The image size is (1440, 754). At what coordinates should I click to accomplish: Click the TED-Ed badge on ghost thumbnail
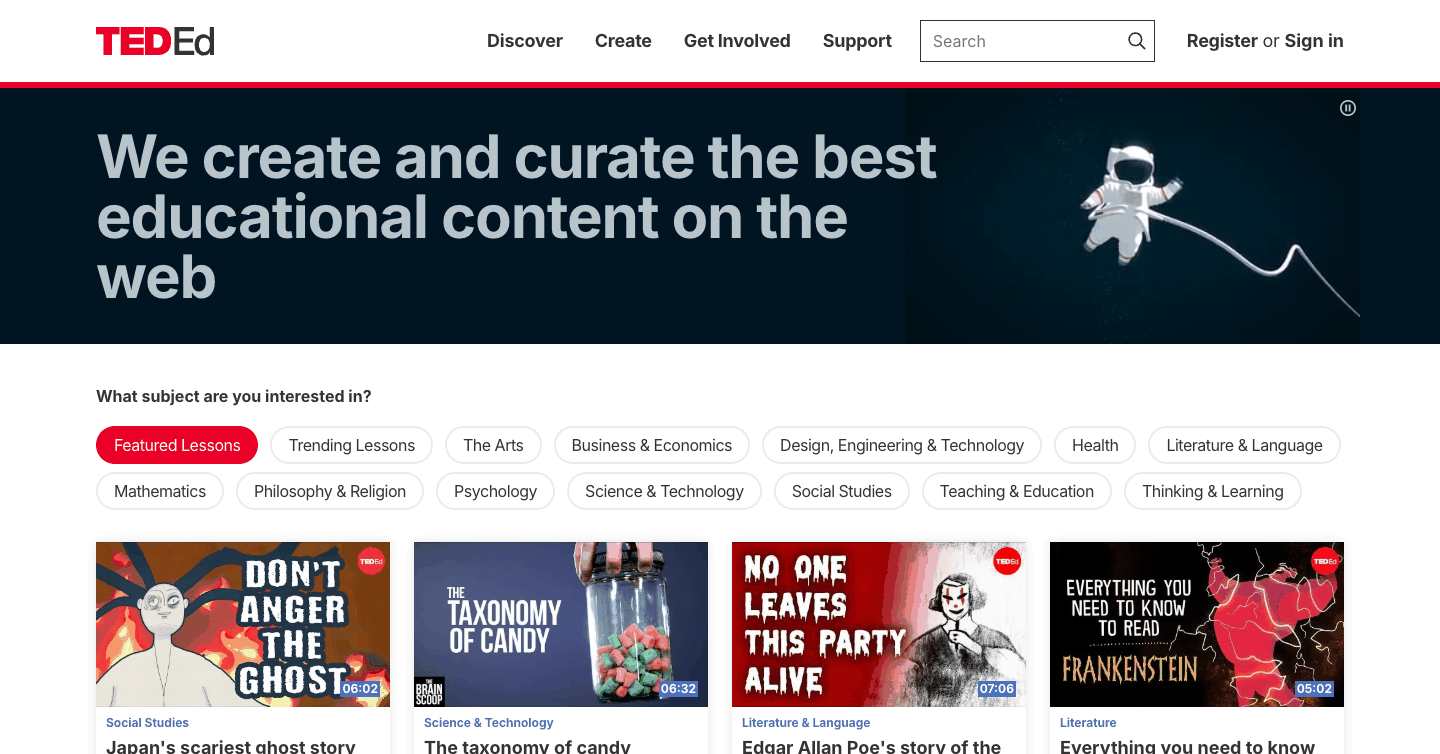(x=371, y=561)
